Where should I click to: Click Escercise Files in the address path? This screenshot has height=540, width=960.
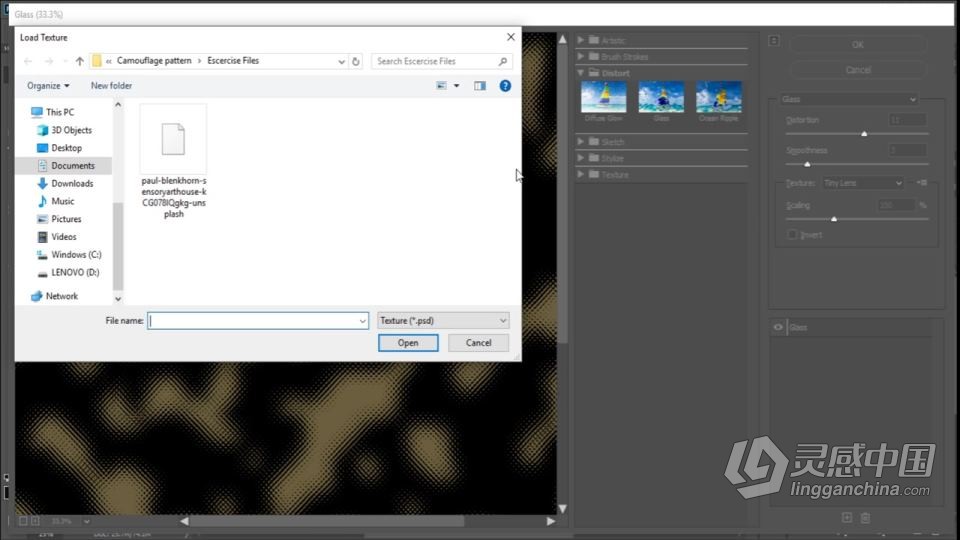pos(233,61)
